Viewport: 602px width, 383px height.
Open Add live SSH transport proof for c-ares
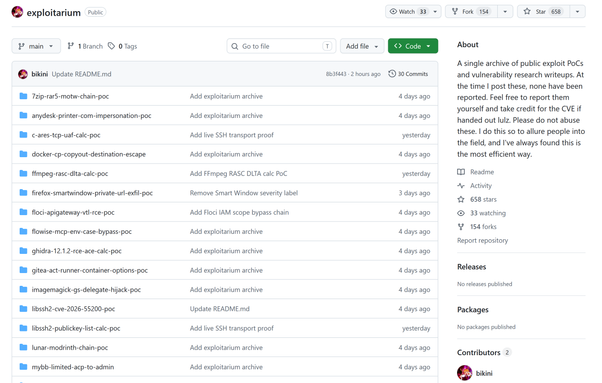232,135
